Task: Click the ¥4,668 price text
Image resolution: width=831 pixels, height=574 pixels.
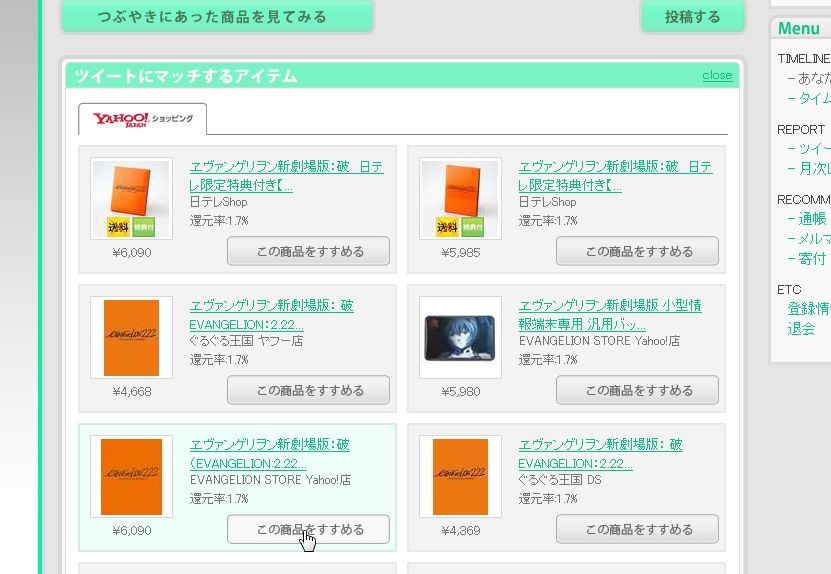Action: pyautogui.click(x=132, y=392)
